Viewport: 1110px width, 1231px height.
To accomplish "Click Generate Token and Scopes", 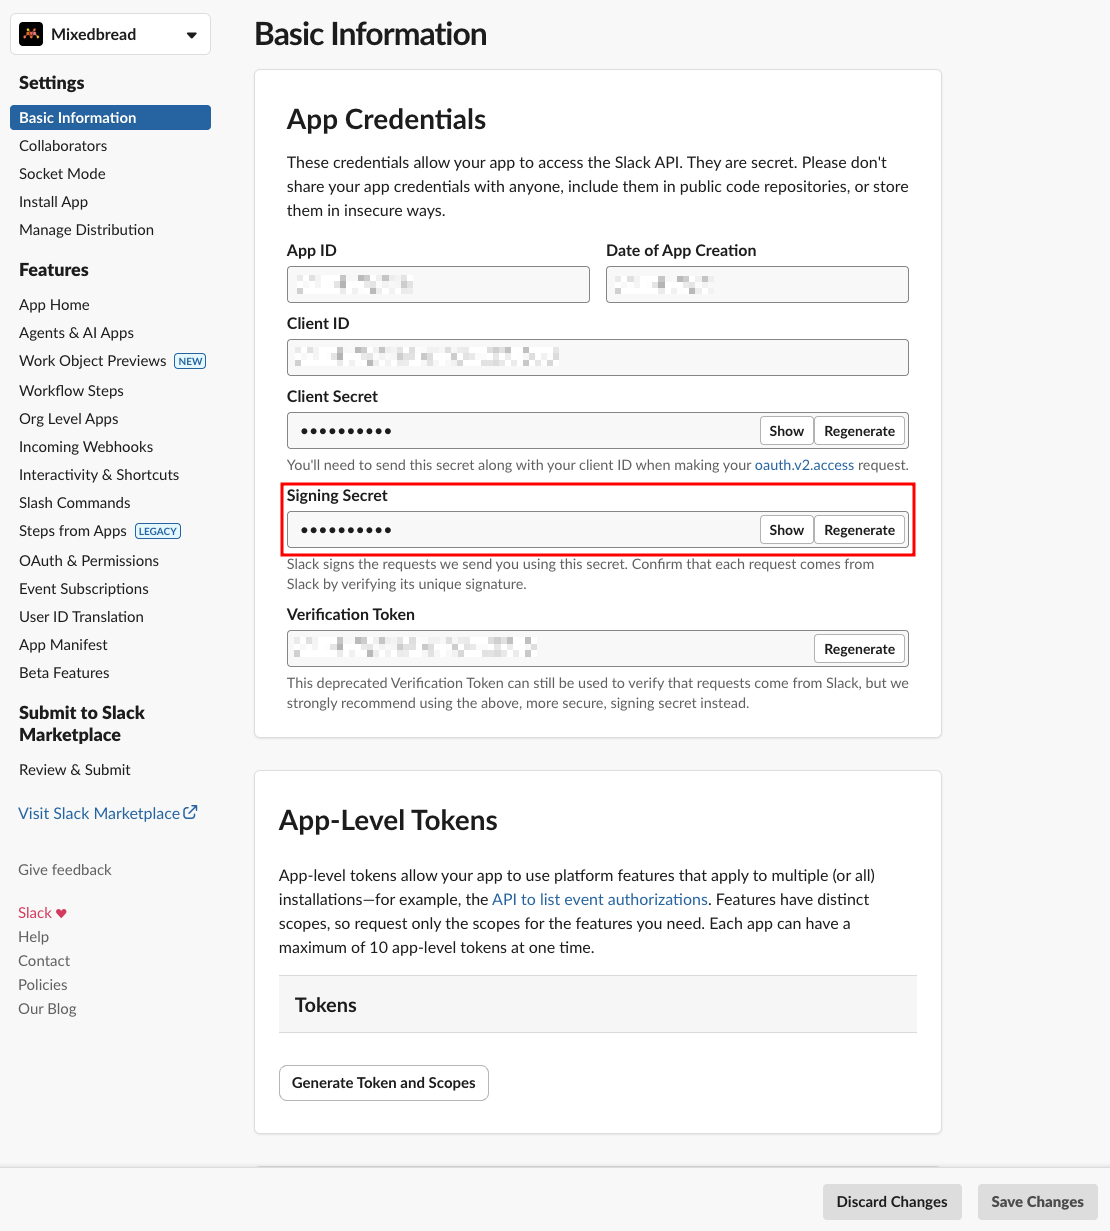I will 384,1083.
